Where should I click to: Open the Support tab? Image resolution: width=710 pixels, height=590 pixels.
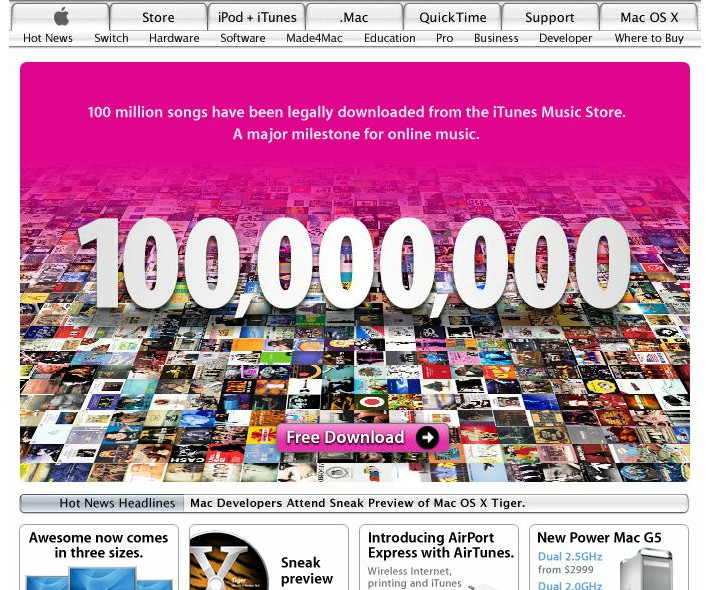pos(550,17)
